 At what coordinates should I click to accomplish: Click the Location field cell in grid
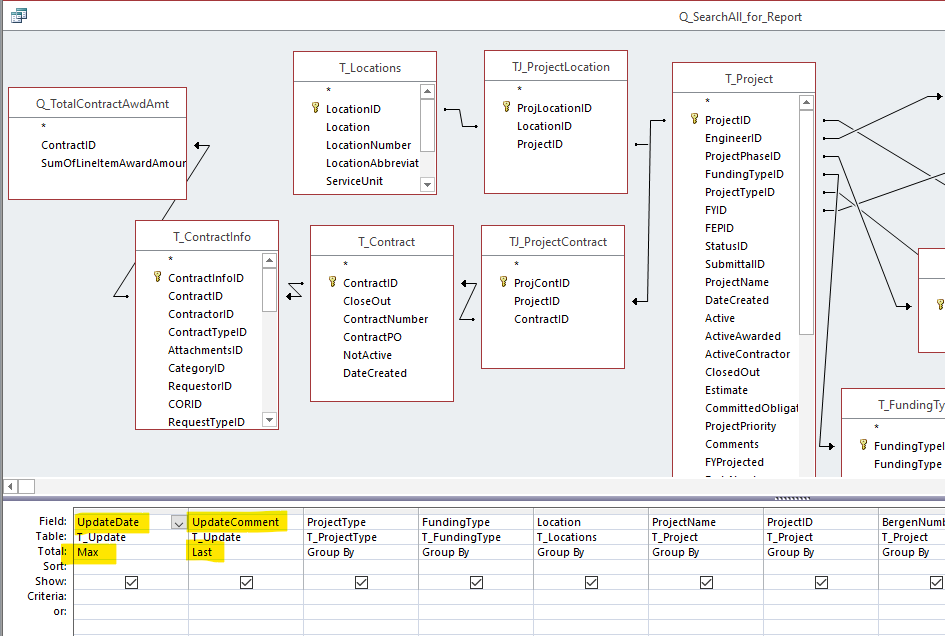click(x=591, y=522)
